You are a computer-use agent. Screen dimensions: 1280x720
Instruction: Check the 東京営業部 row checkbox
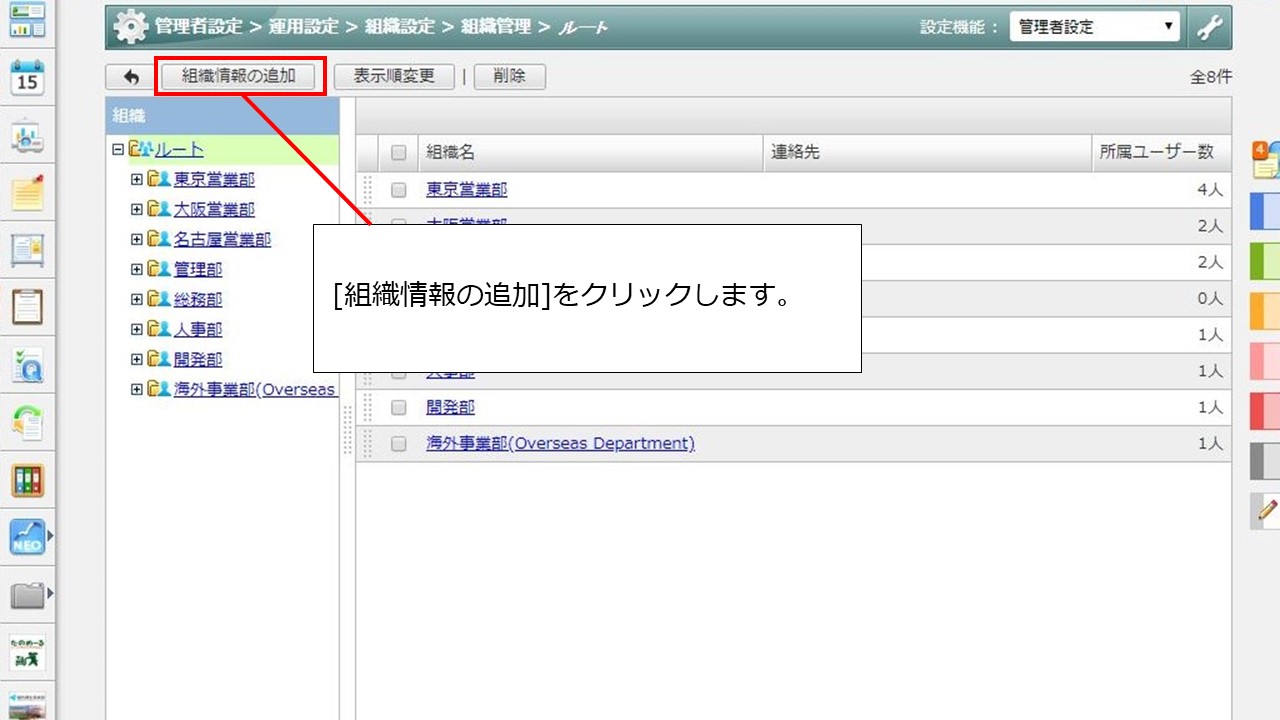(399, 190)
